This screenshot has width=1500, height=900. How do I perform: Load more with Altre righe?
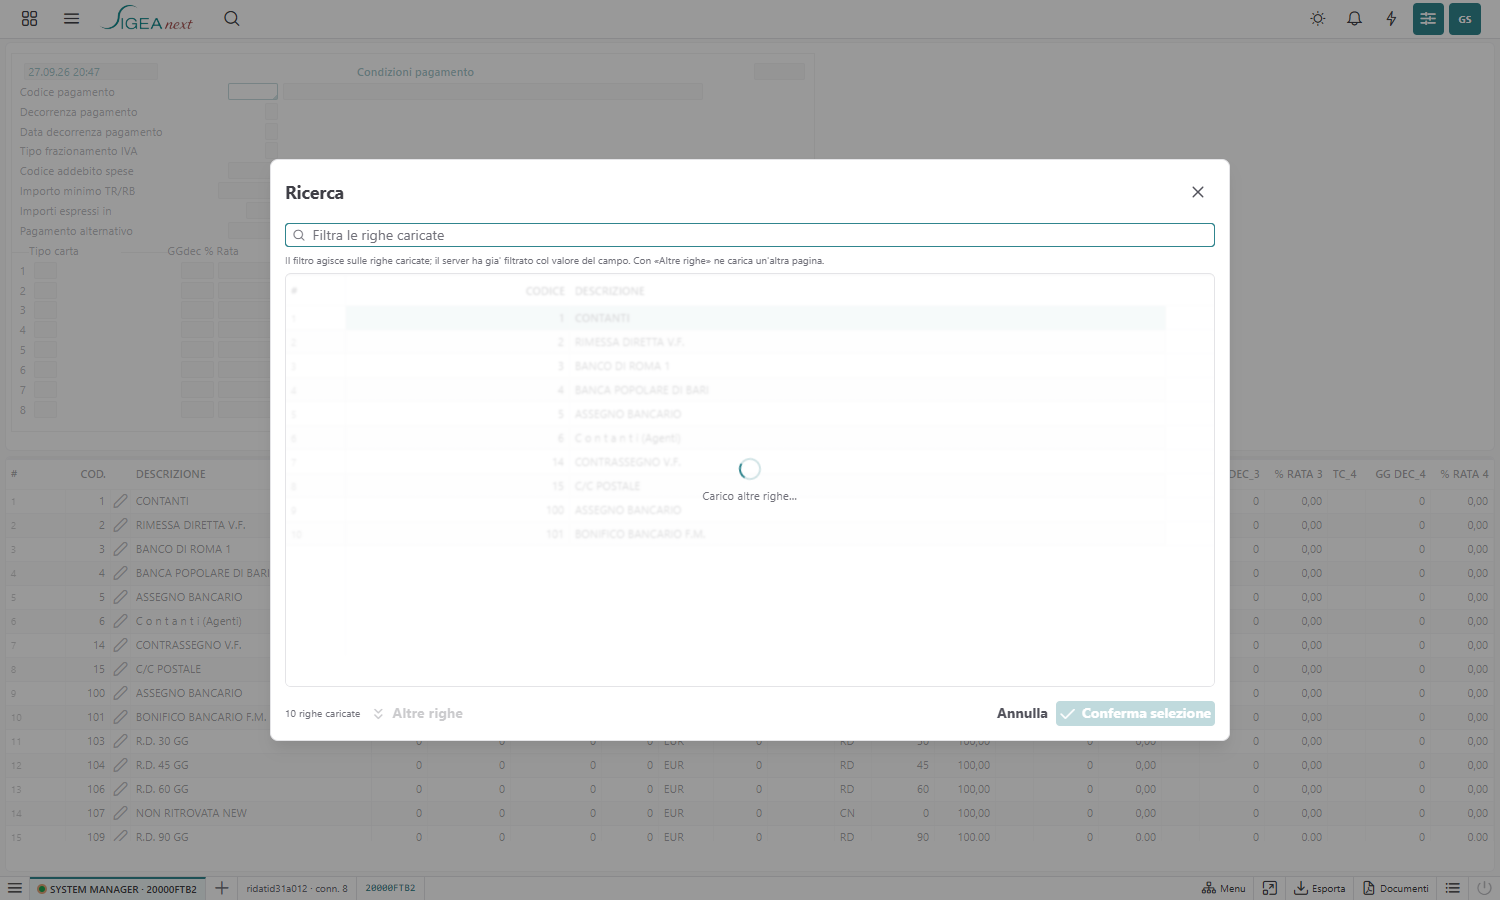[x=418, y=713]
